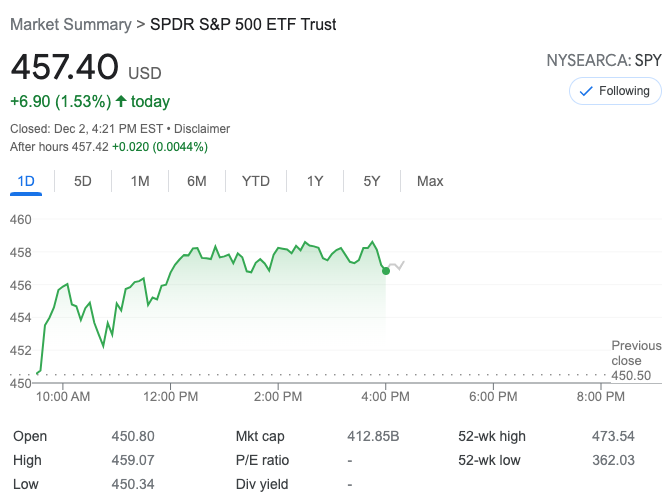Click the checkmark icon in Following

585,91
